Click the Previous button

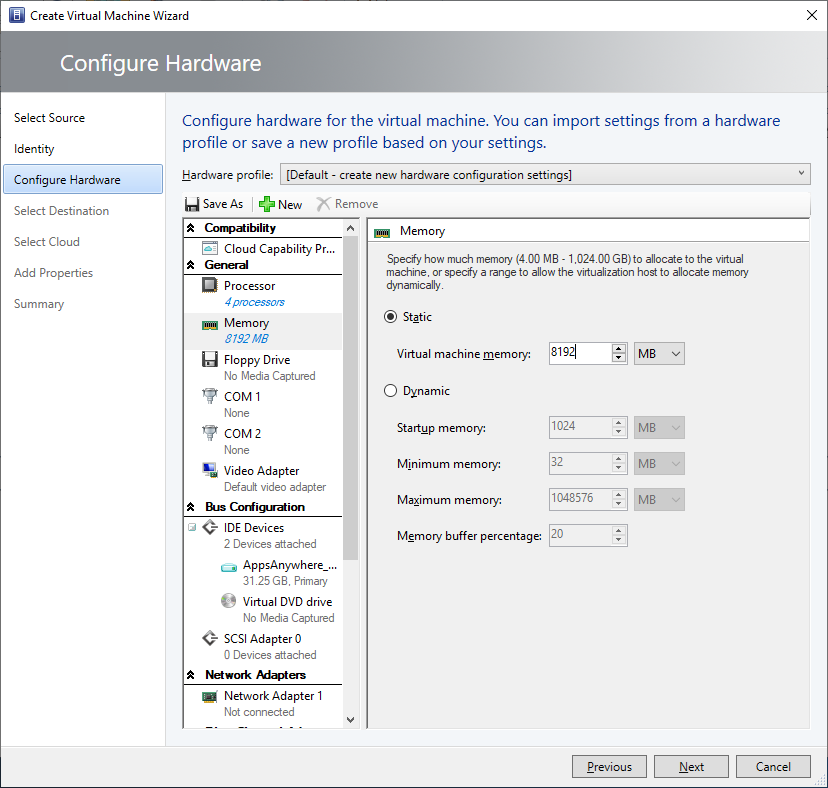point(609,767)
